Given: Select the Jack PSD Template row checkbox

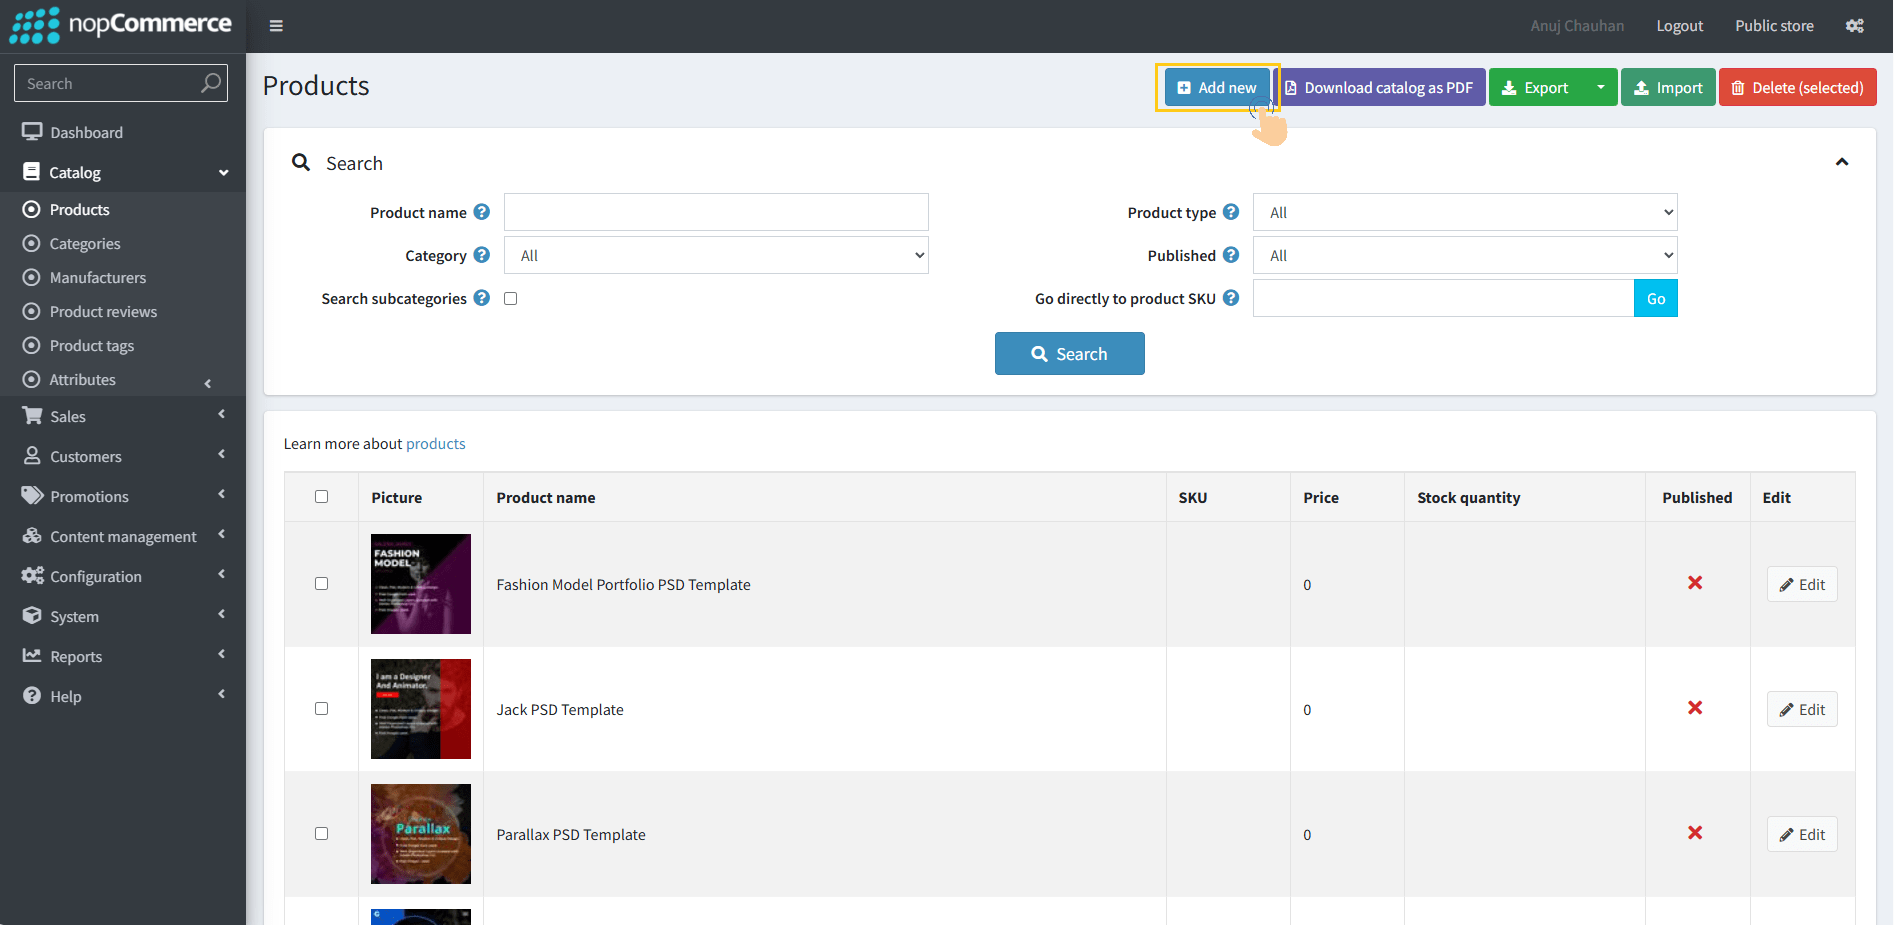Looking at the screenshot, I should click(x=321, y=709).
